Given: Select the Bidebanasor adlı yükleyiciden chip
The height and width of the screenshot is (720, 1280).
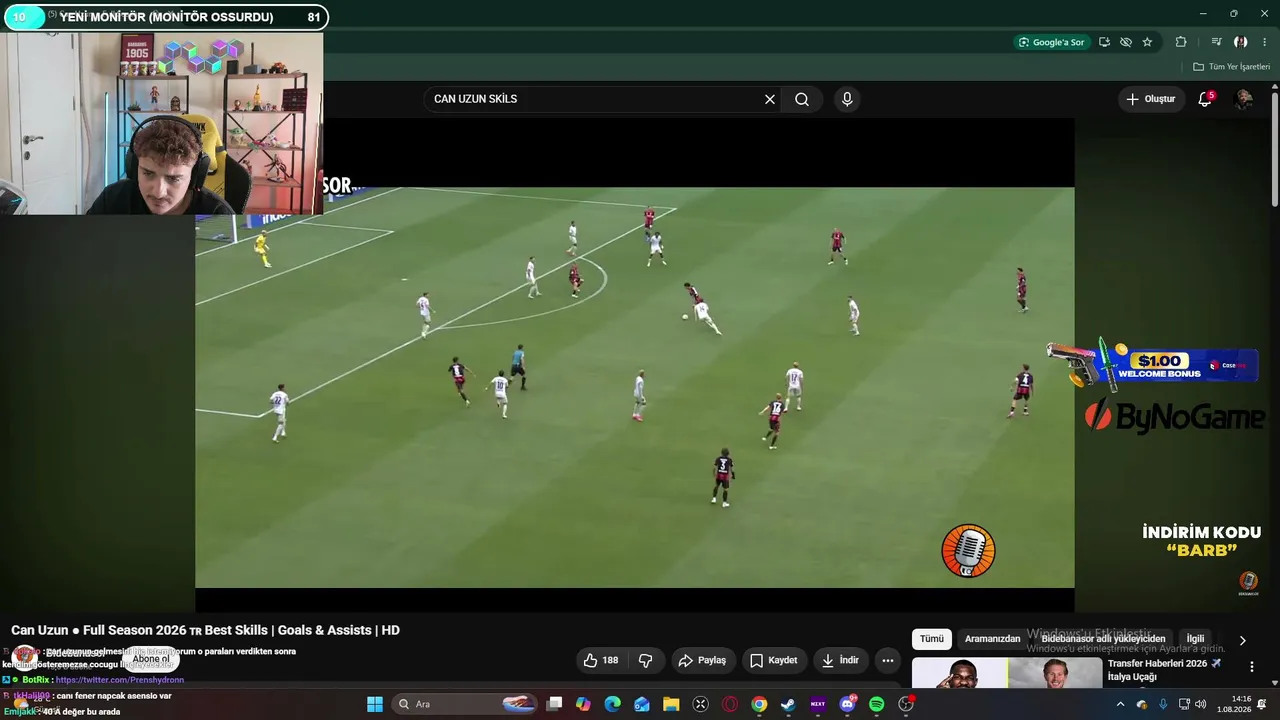Looking at the screenshot, I should click(1104, 639).
